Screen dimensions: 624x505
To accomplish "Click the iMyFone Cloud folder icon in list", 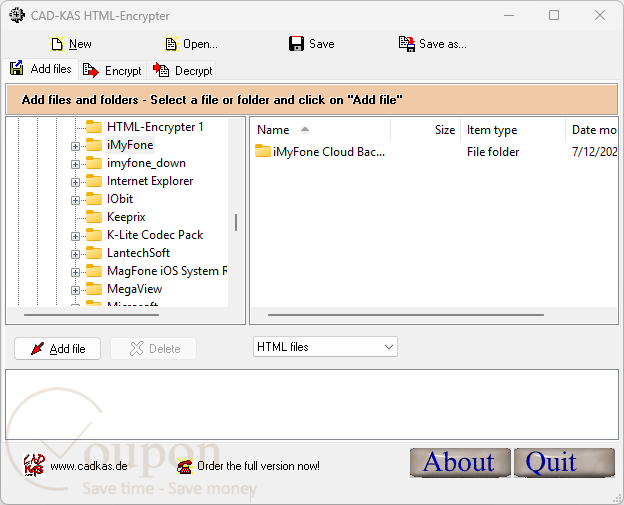I will [x=263, y=151].
